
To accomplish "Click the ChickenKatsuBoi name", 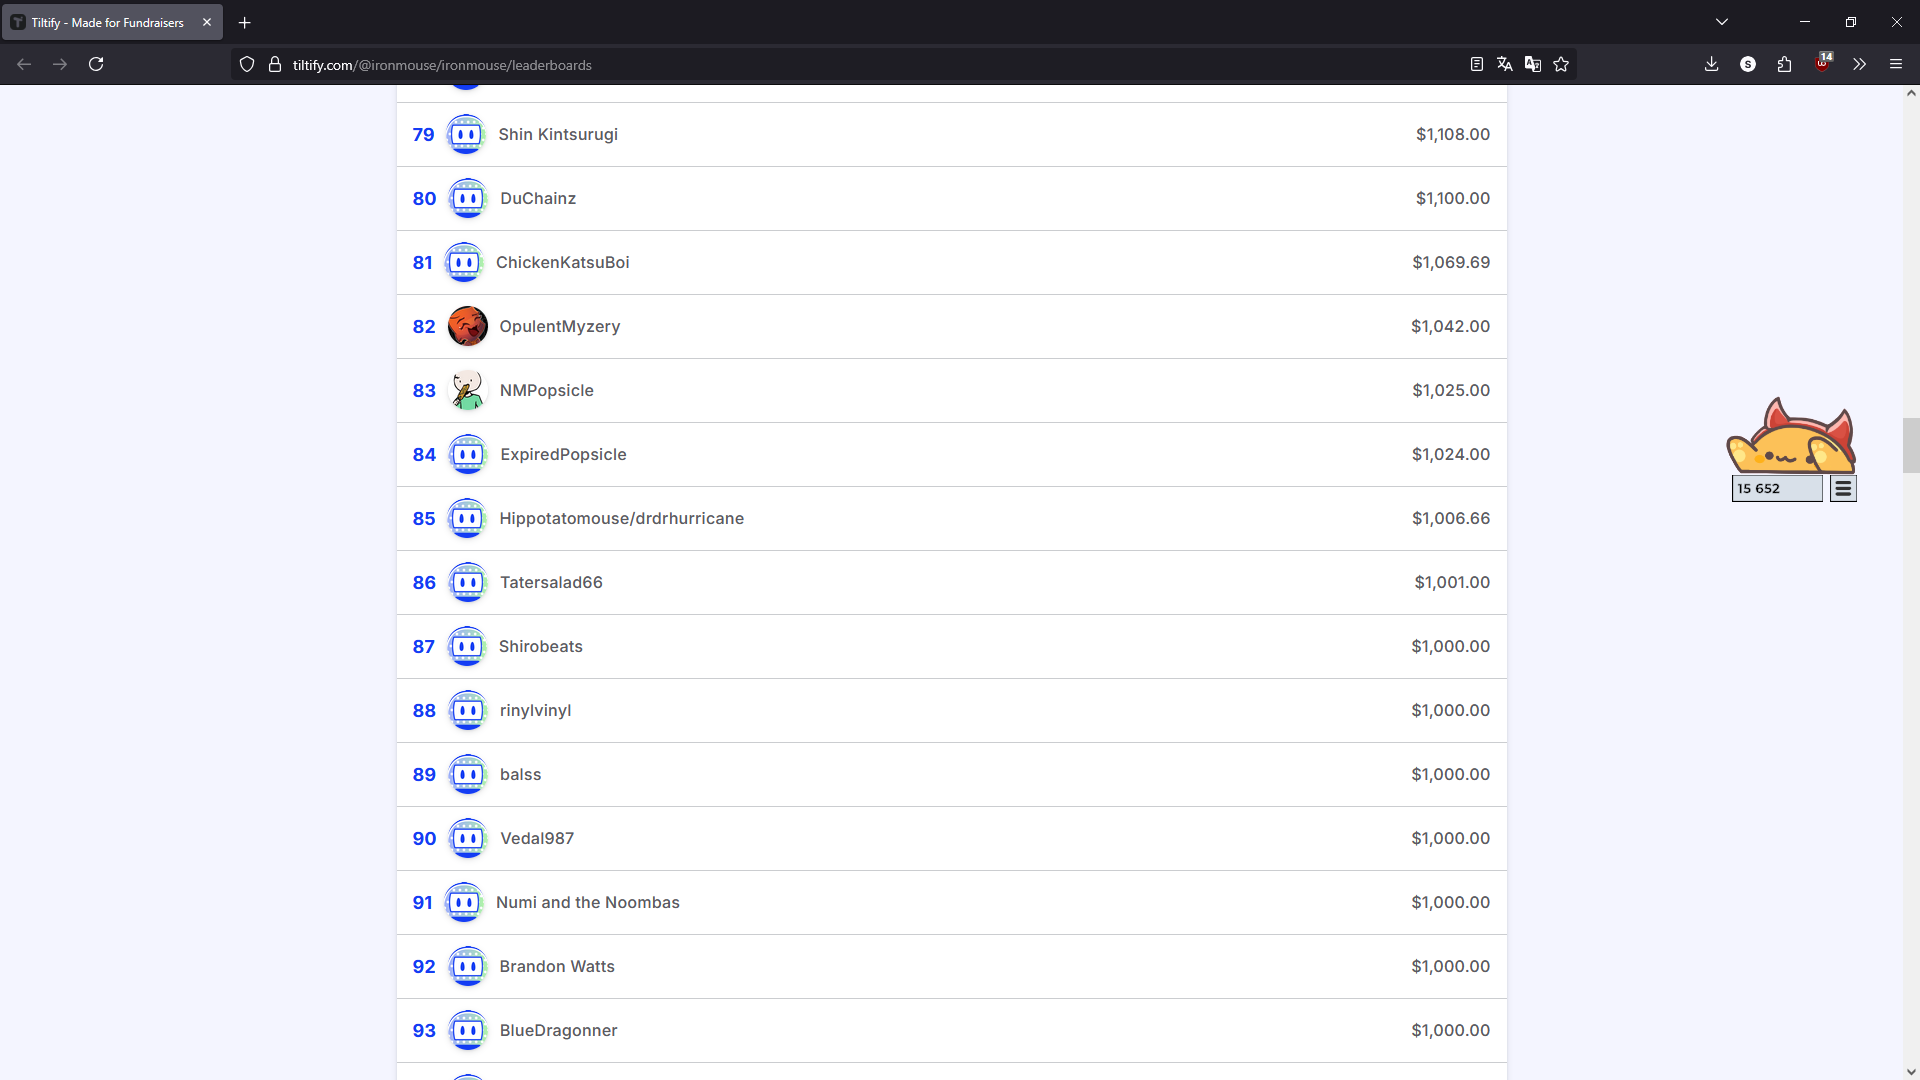I will tap(563, 262).
